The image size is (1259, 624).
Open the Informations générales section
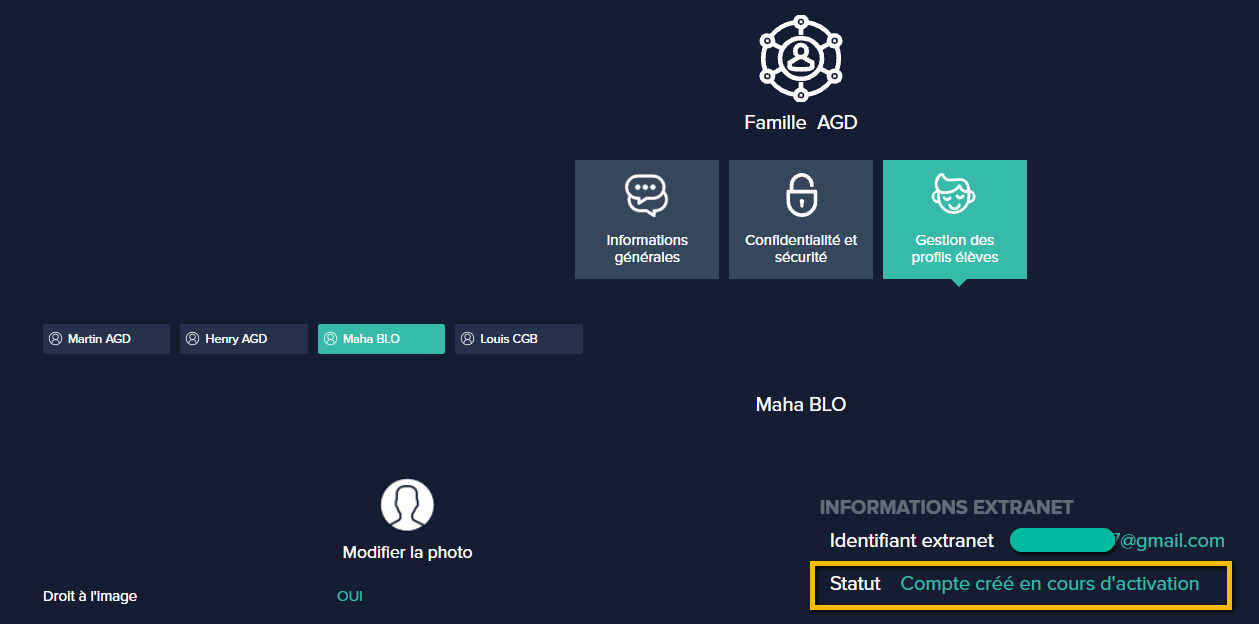[x=647, y=219]
